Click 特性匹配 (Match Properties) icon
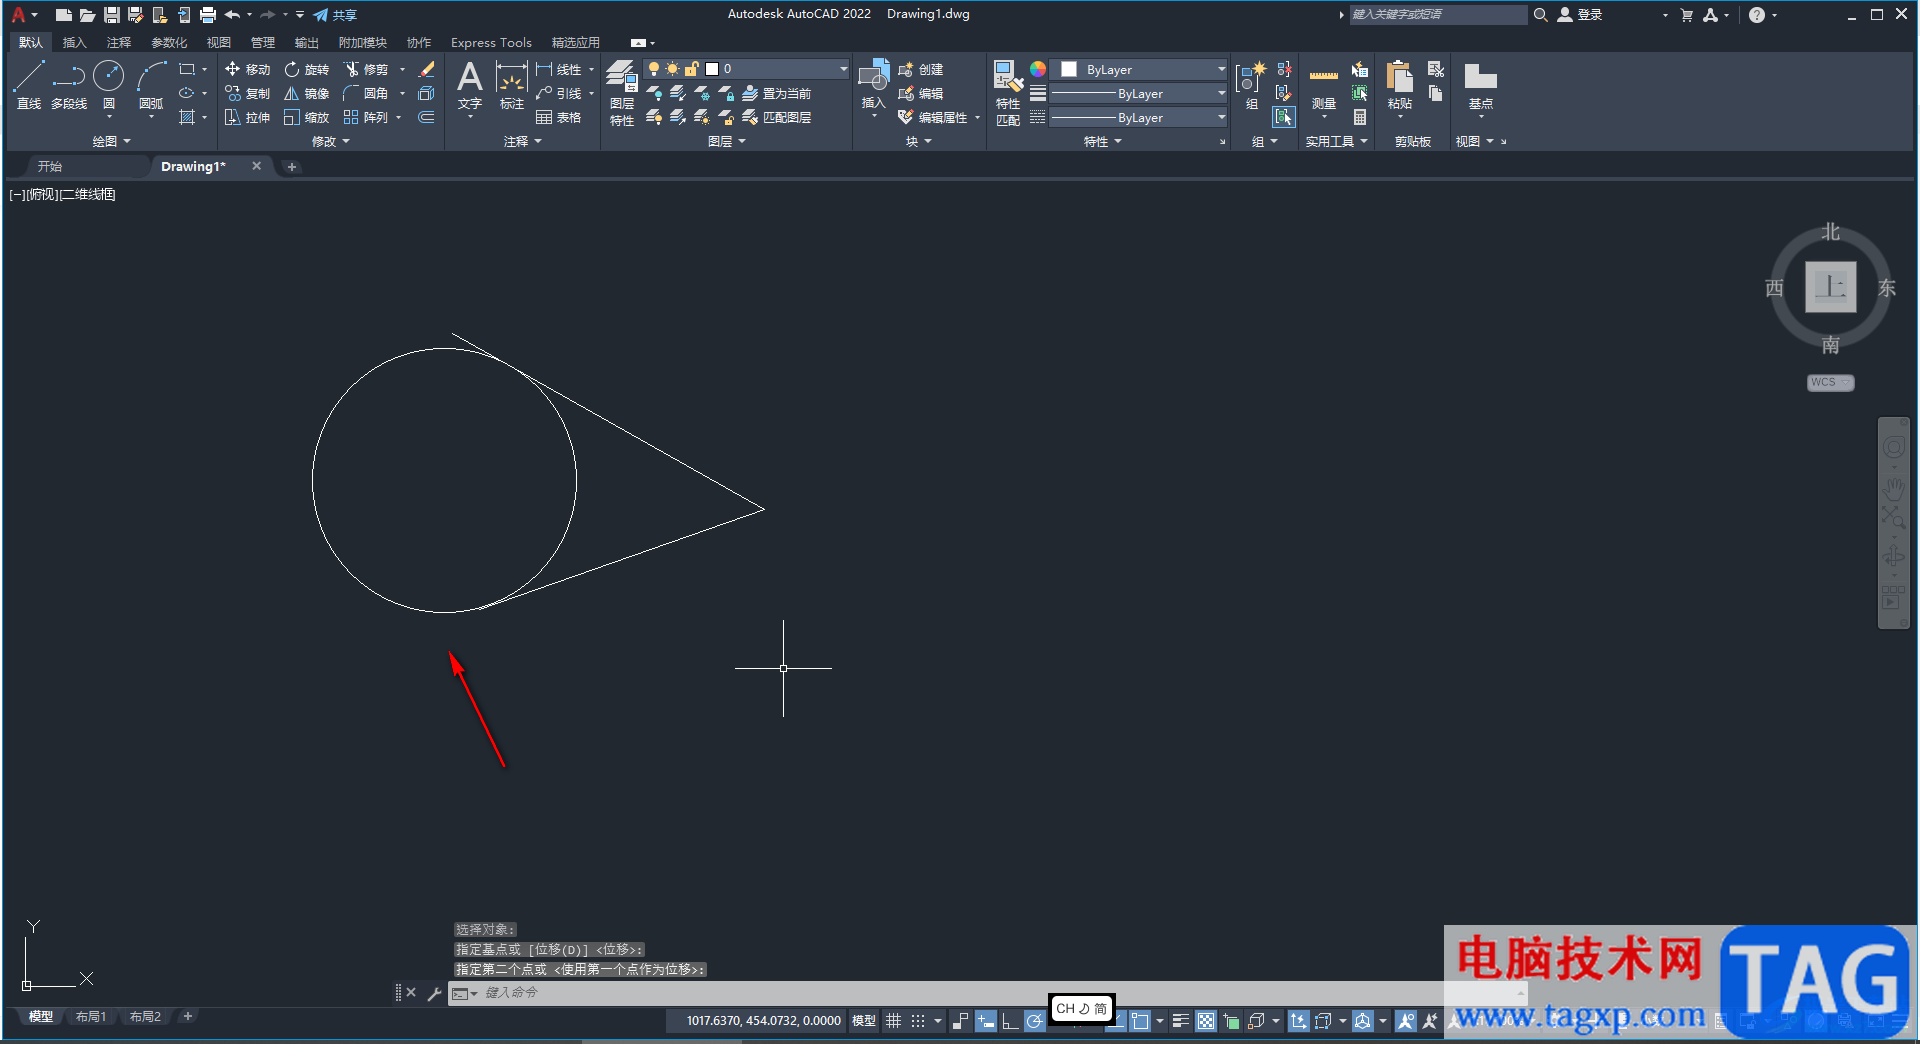Screen dimensions: 1920x1044 point(1008,92)
